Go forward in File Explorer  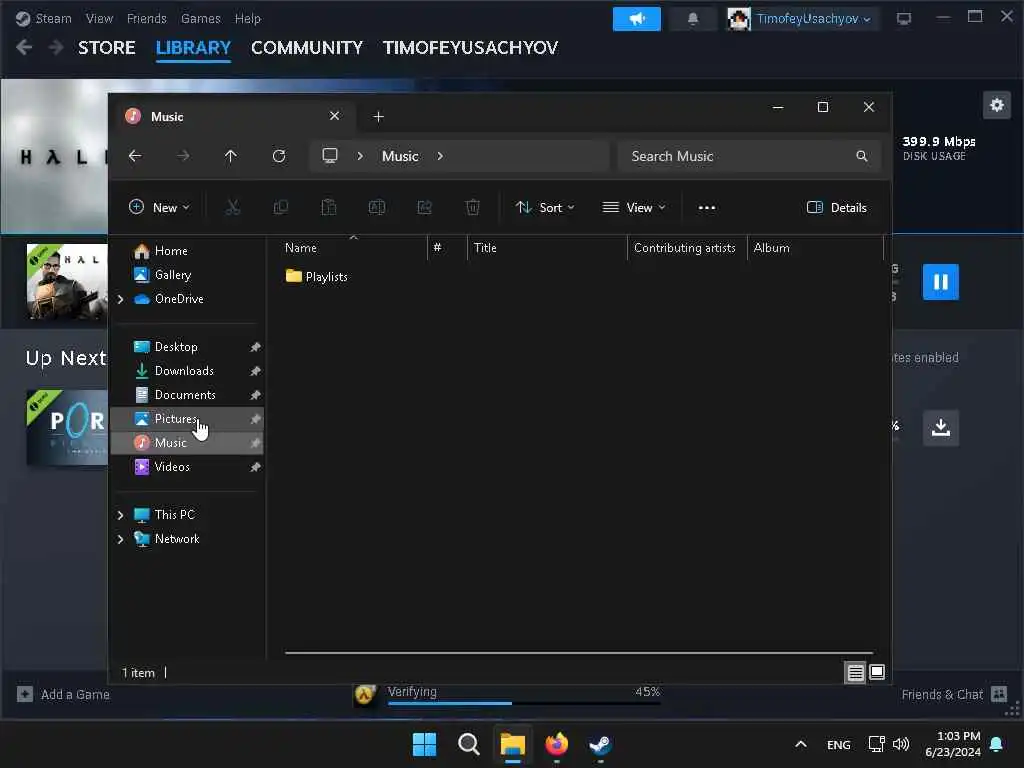(184, 156)
